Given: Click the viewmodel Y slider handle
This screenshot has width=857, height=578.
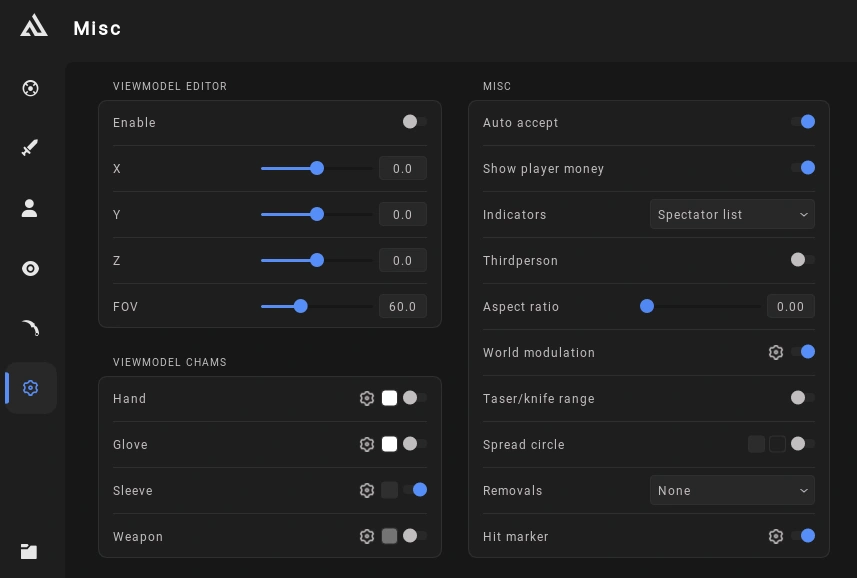Looking at the screenshot, I should [x=317, y=214].
